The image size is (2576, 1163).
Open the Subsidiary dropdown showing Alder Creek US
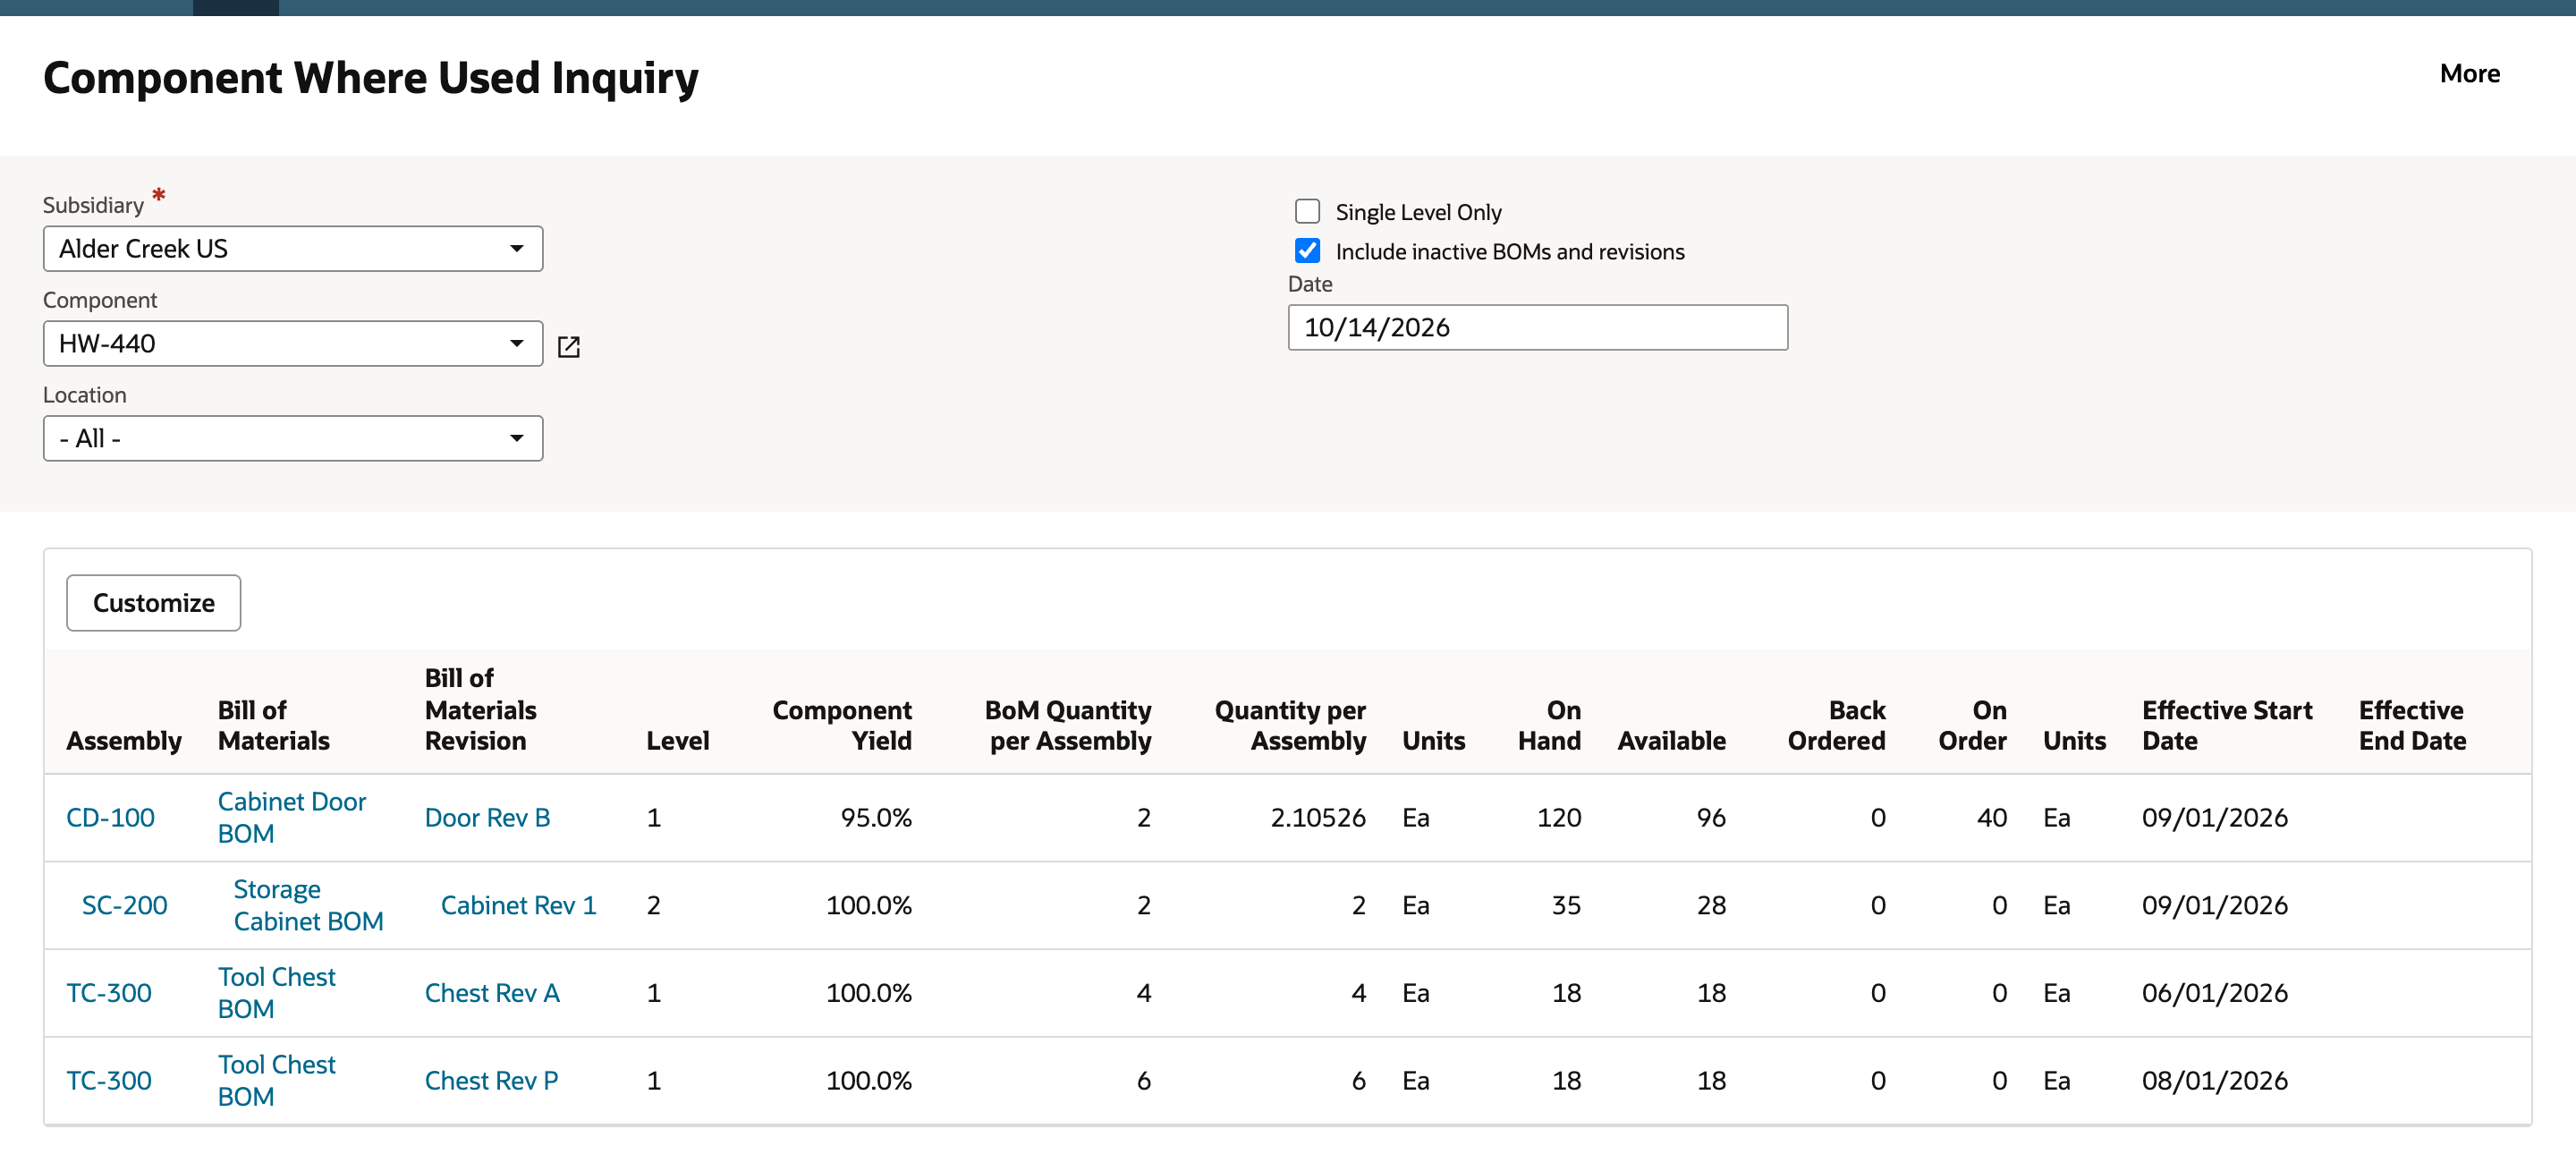293,249
